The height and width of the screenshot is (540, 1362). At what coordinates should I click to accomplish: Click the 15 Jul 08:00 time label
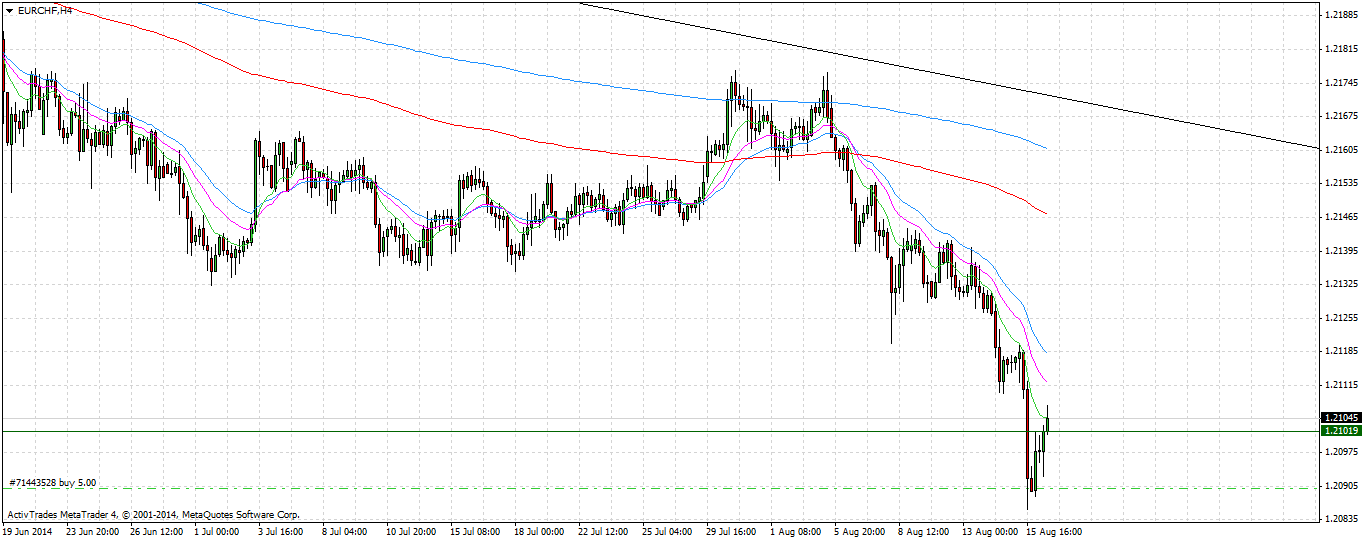pos(476,531)
